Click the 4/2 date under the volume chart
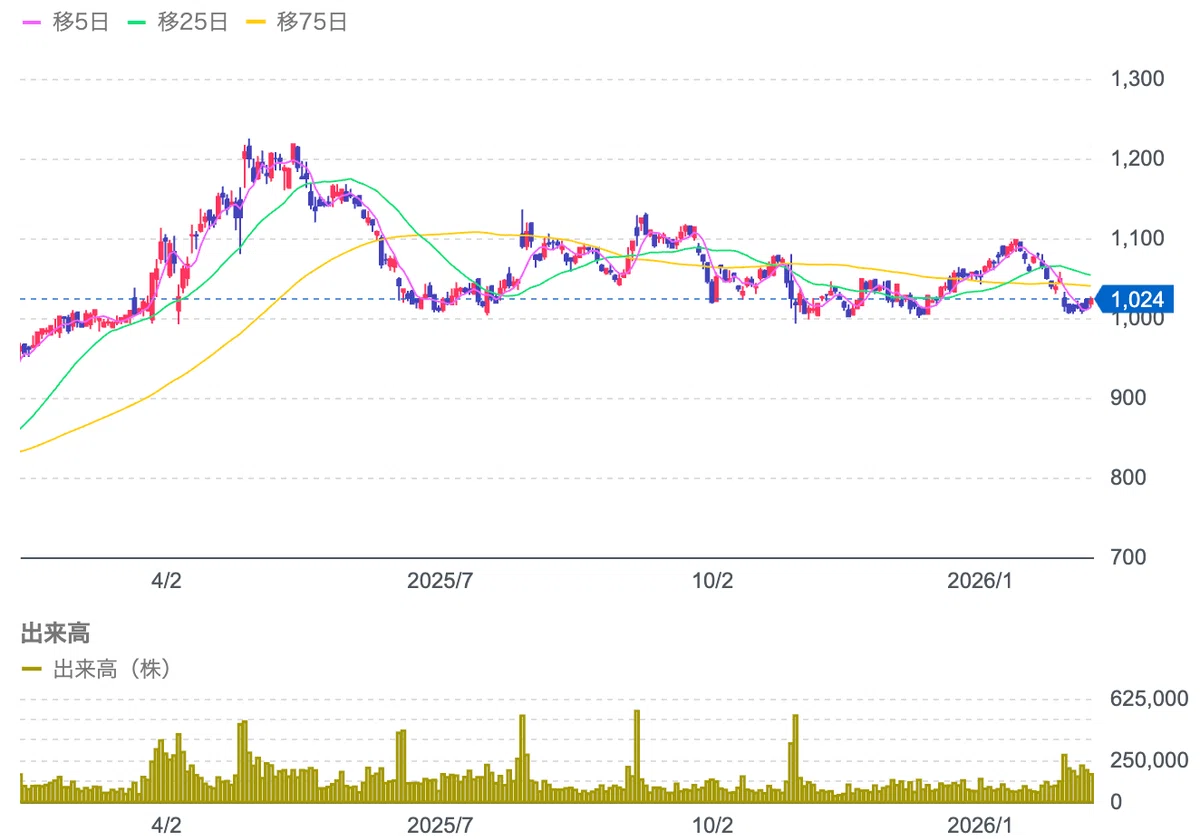The height and width of the screenshot is (839, 1200). click(x=166, y=826)
